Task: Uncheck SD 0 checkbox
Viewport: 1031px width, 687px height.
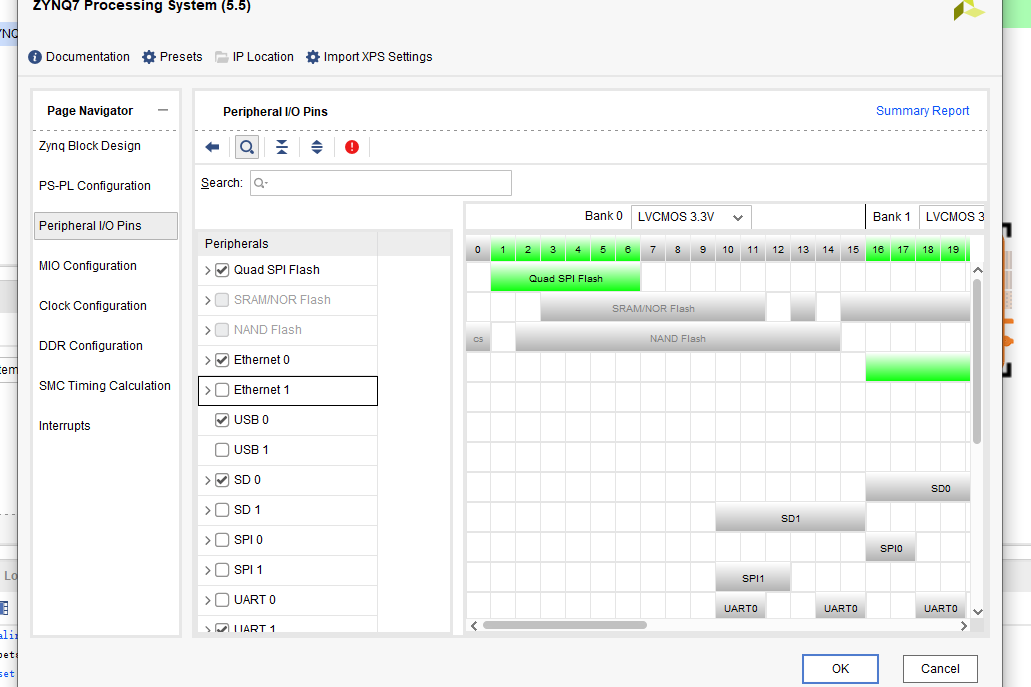Action: pos(222,481)
